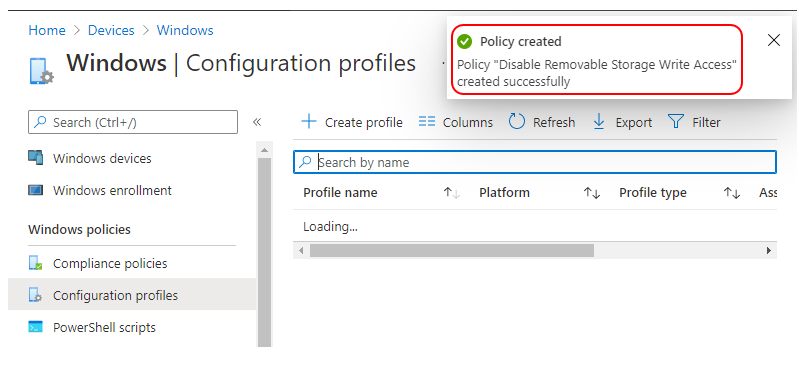Click the table horizontal scrollbar thumb
799x378 pixels.
452,250
